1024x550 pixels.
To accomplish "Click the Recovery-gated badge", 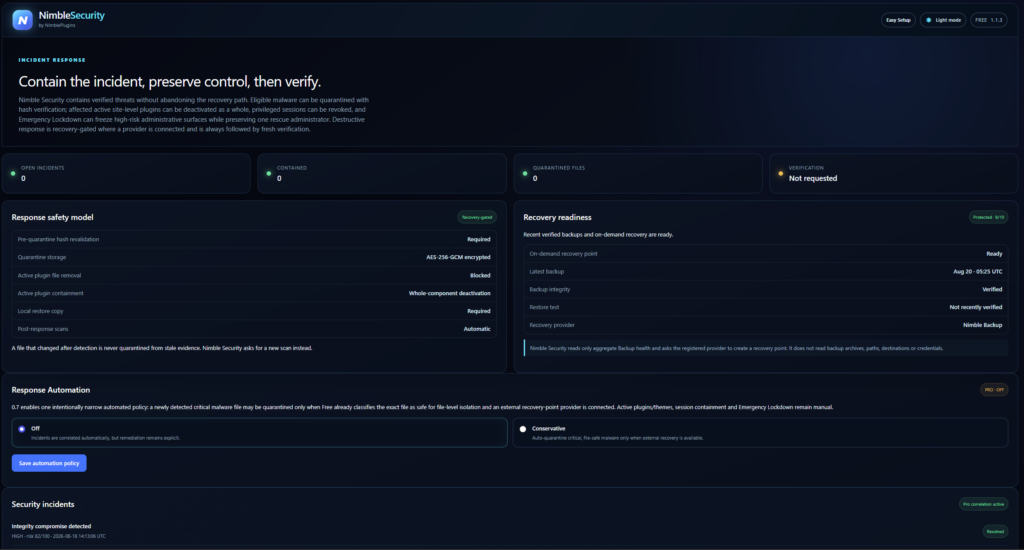I will pyautogui.click(x=477, y=217).
